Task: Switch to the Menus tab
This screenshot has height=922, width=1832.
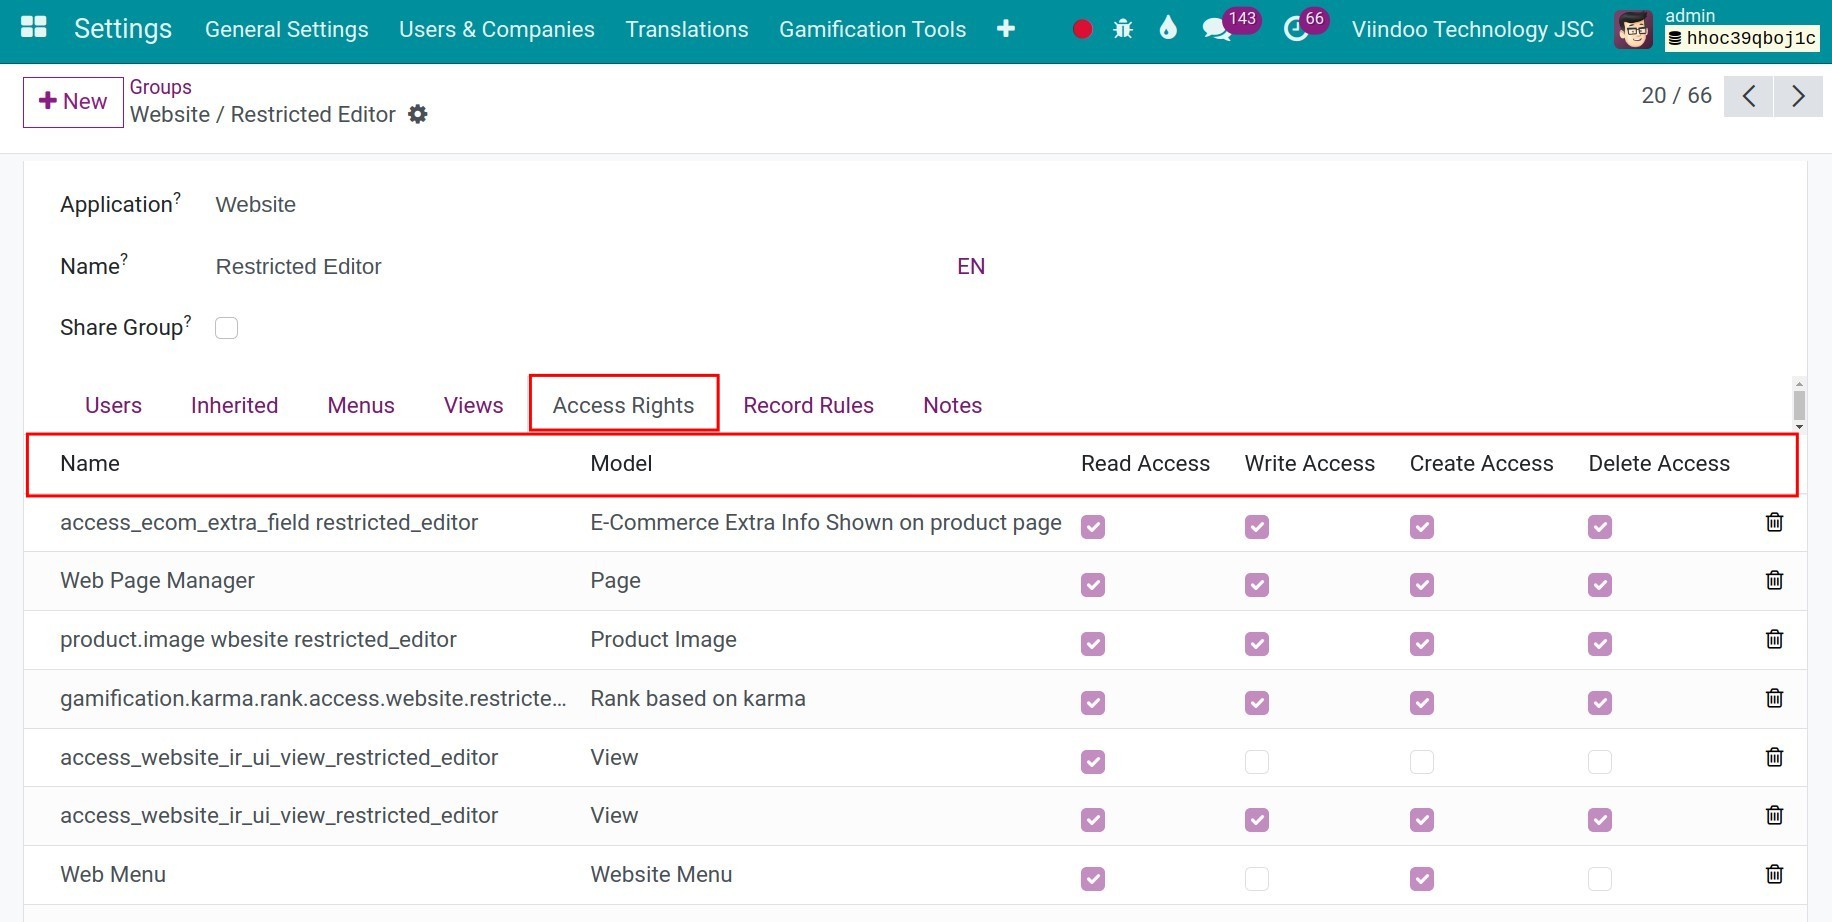Action: [361, 405]
